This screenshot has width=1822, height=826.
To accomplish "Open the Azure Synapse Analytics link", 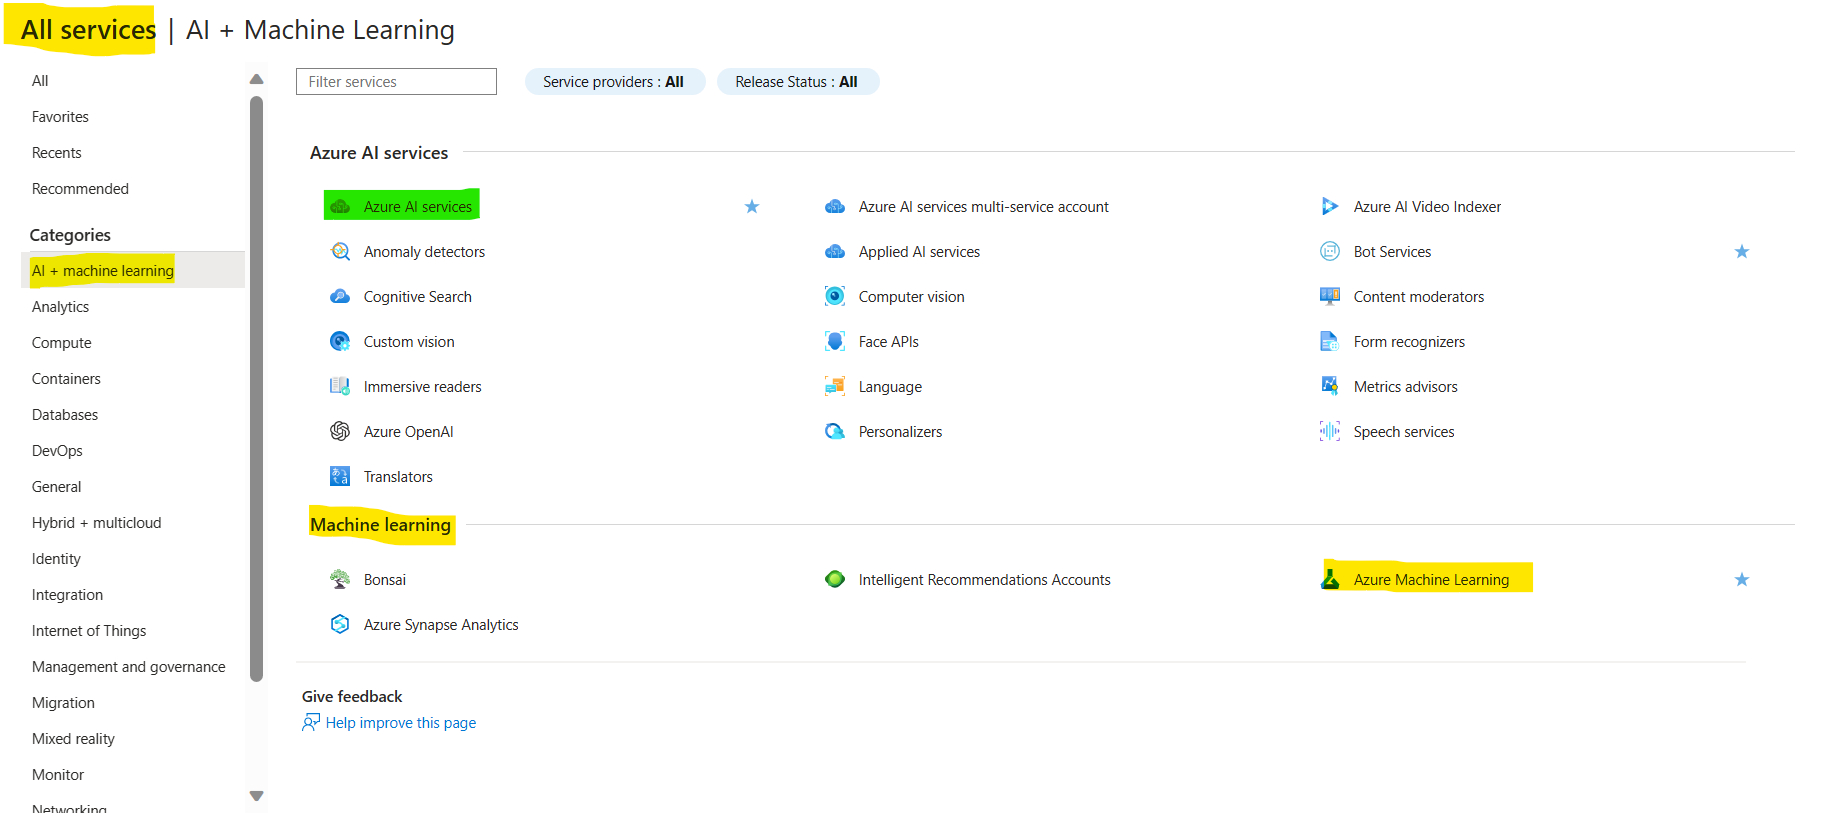I will tap(441, 625).
